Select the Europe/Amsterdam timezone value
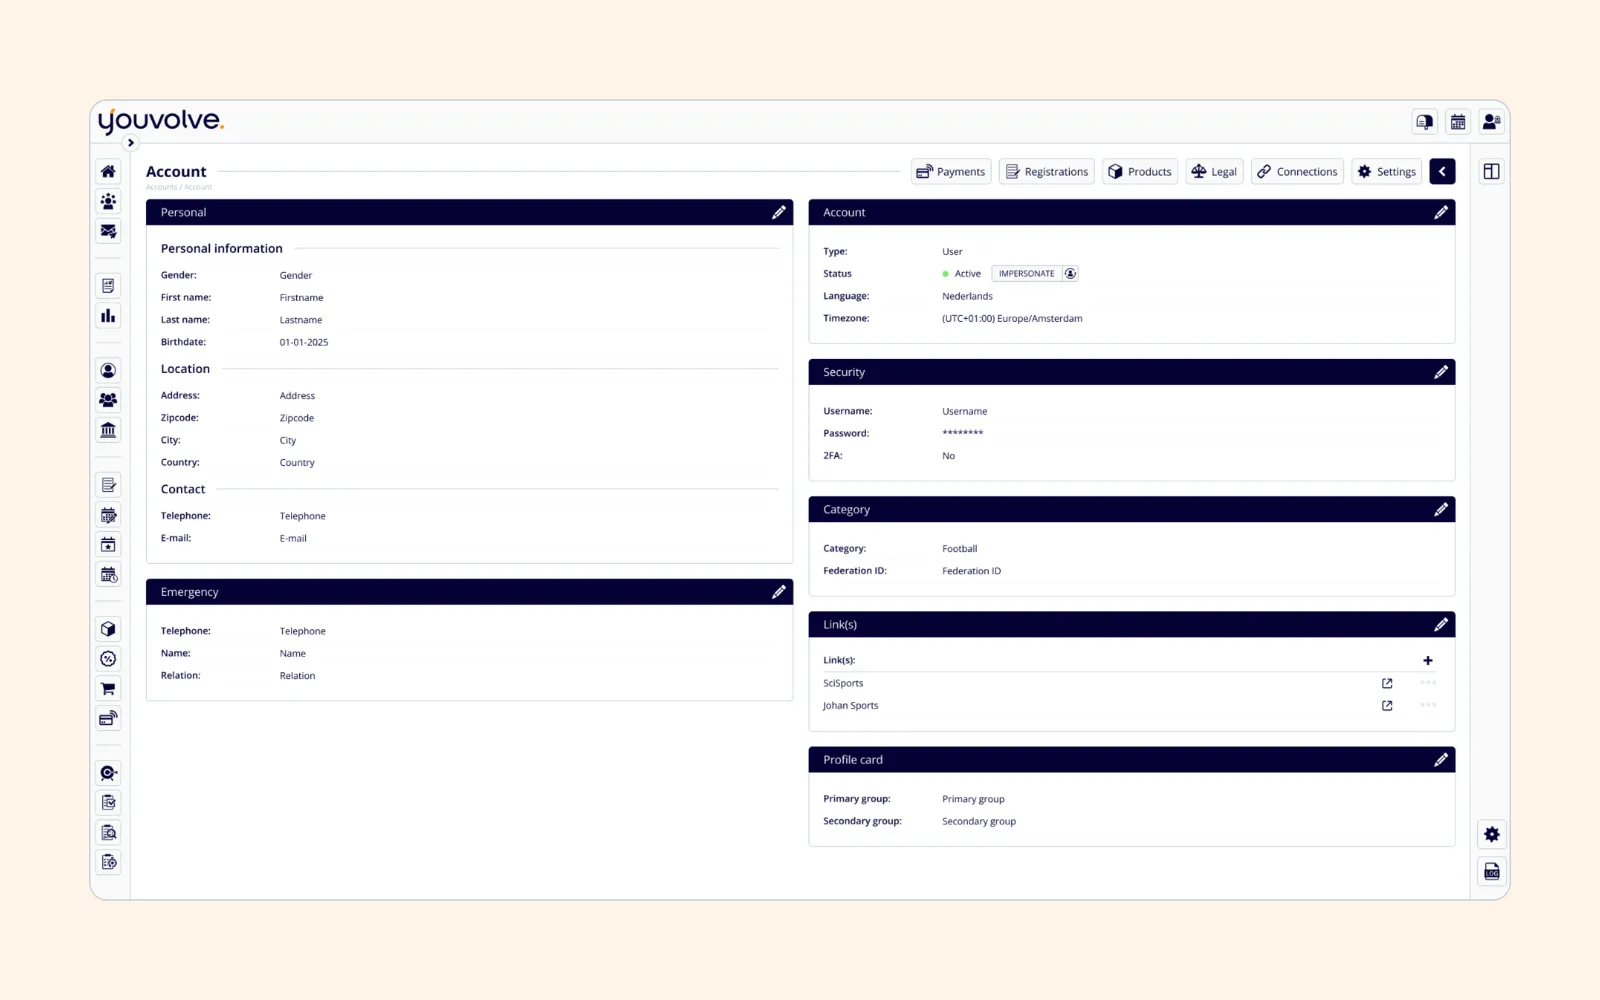This screenshot has width=1600, height=1000. pos(1012,319)
